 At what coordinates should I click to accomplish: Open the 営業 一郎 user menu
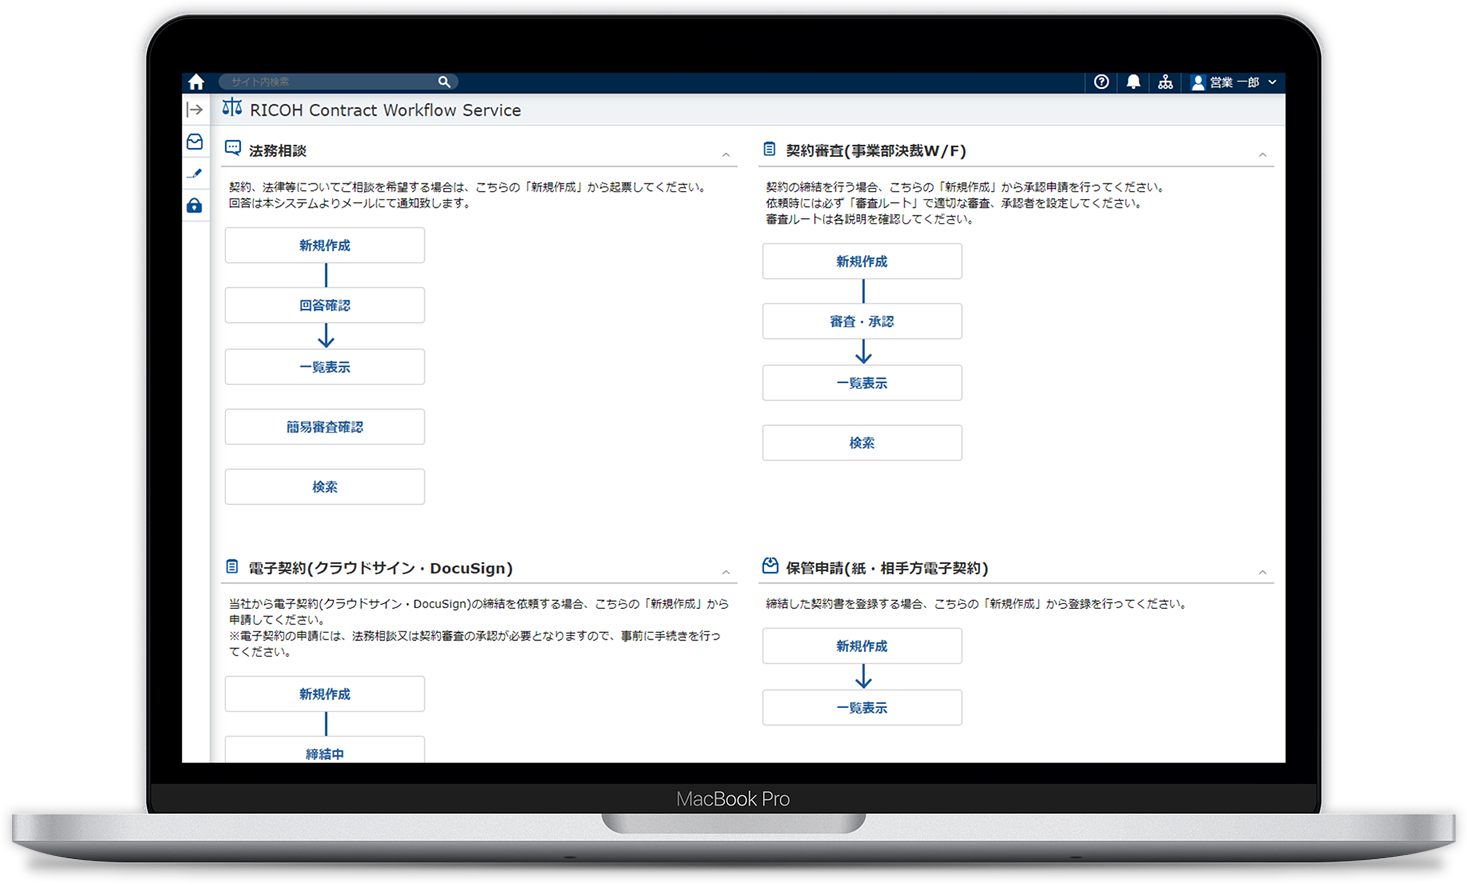click(x=1234, y=82)
